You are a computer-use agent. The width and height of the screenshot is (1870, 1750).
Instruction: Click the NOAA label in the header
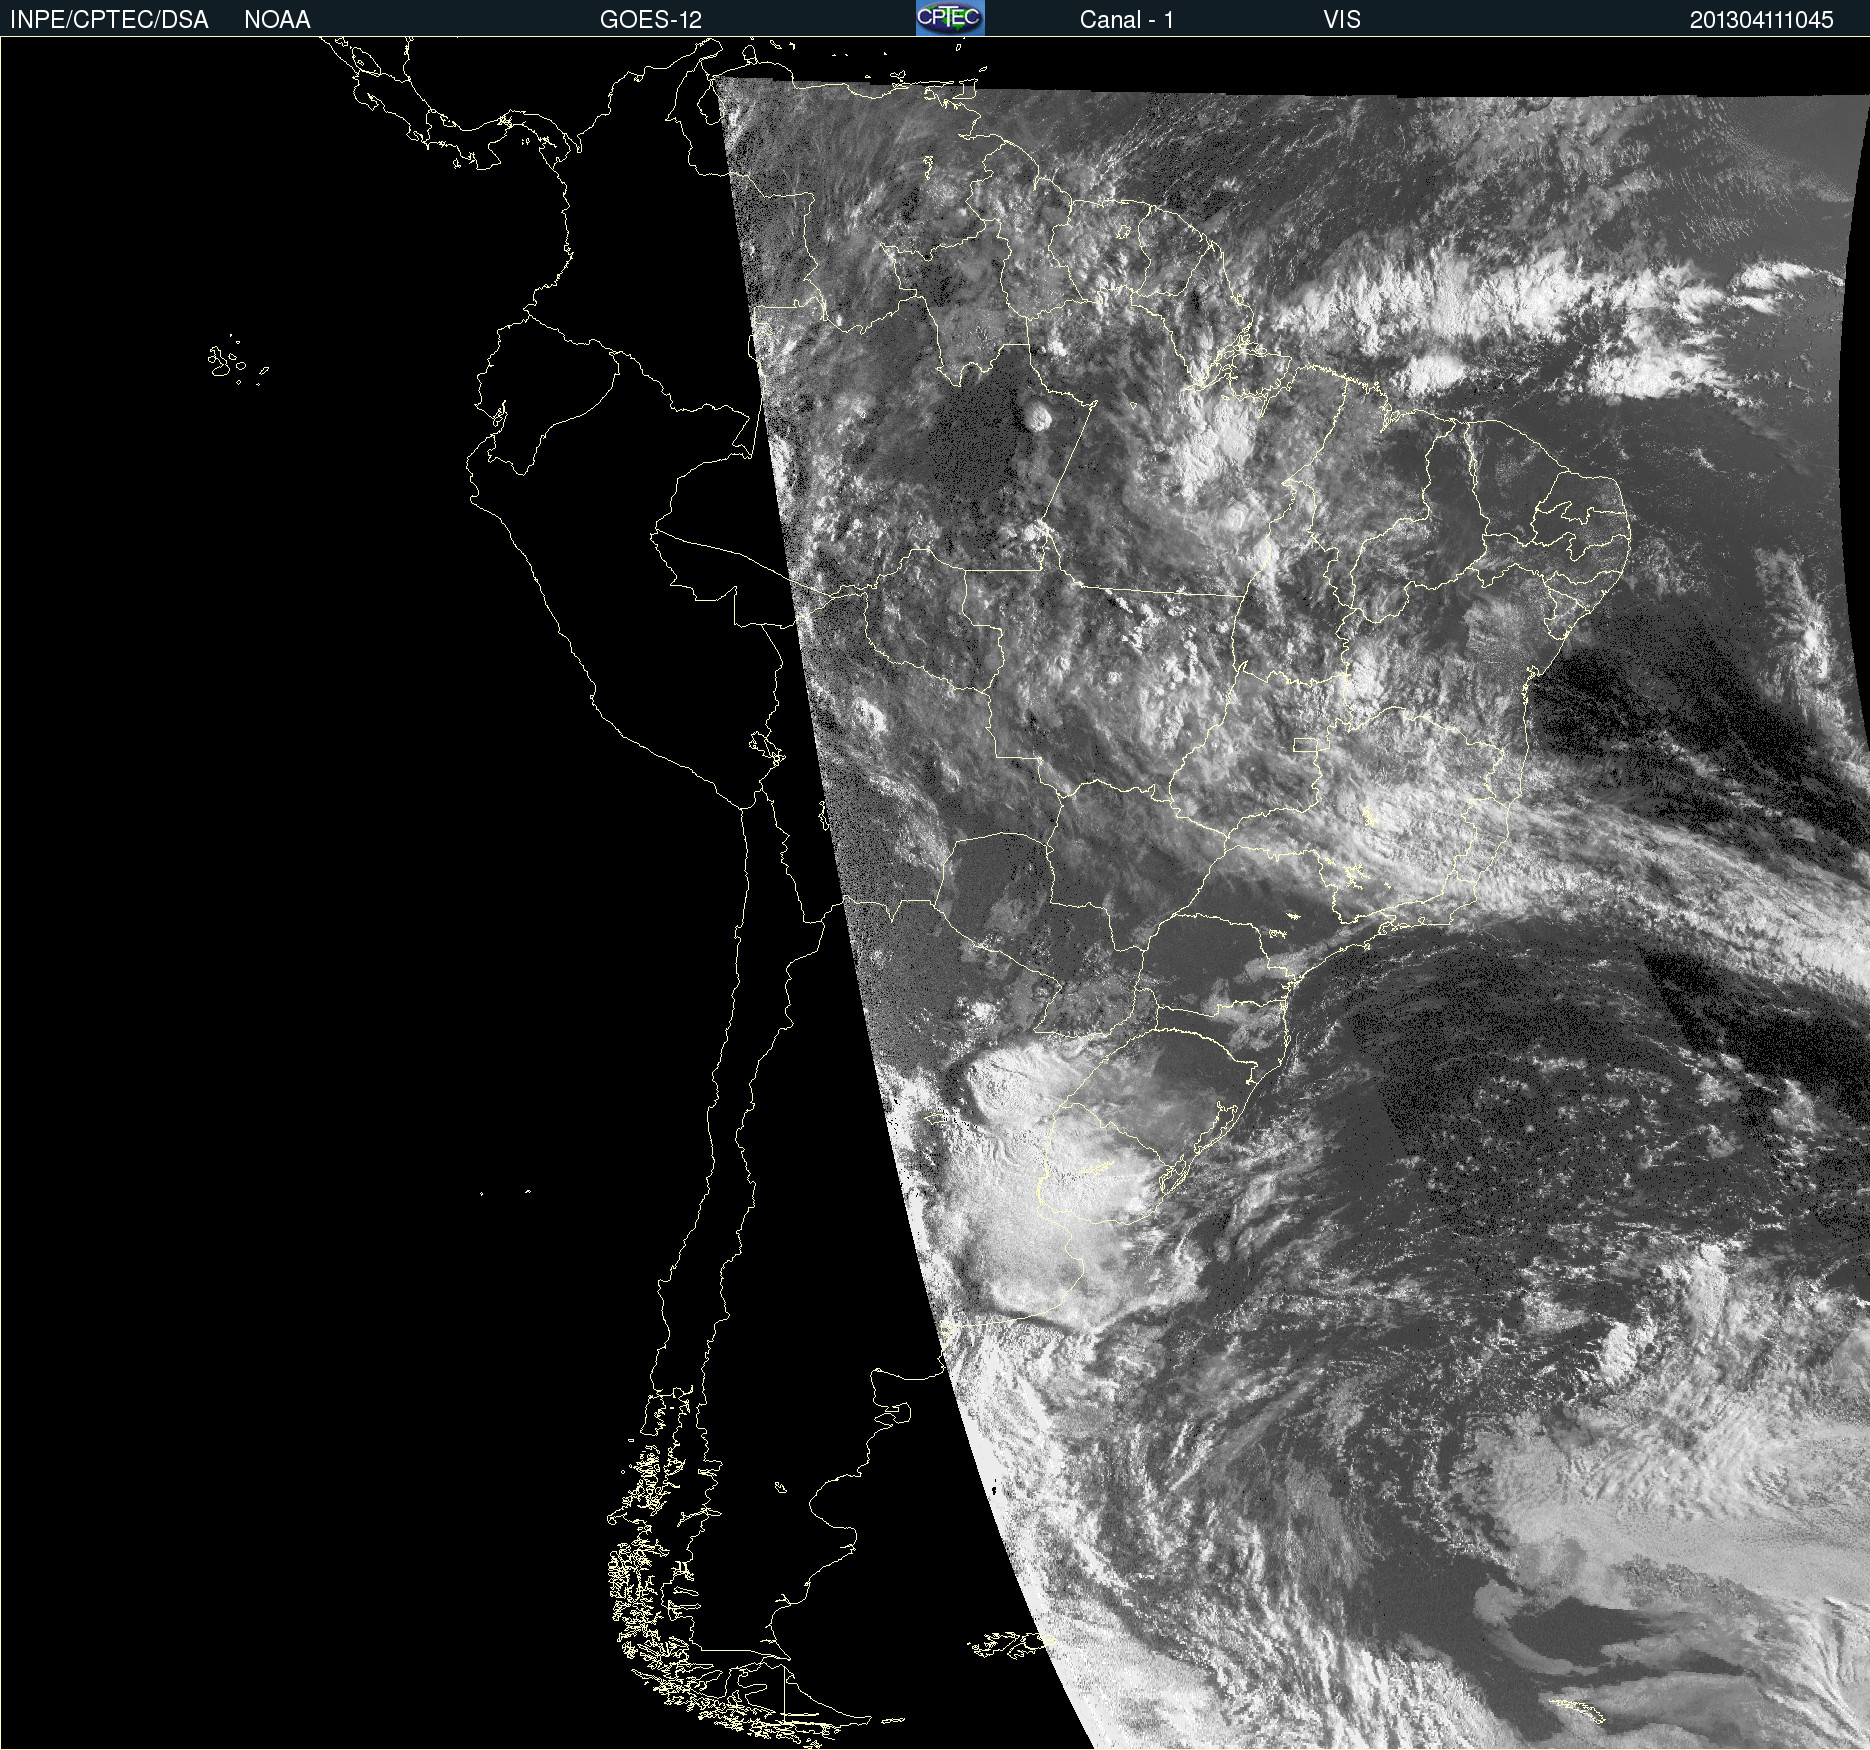(x=277, y=20)
